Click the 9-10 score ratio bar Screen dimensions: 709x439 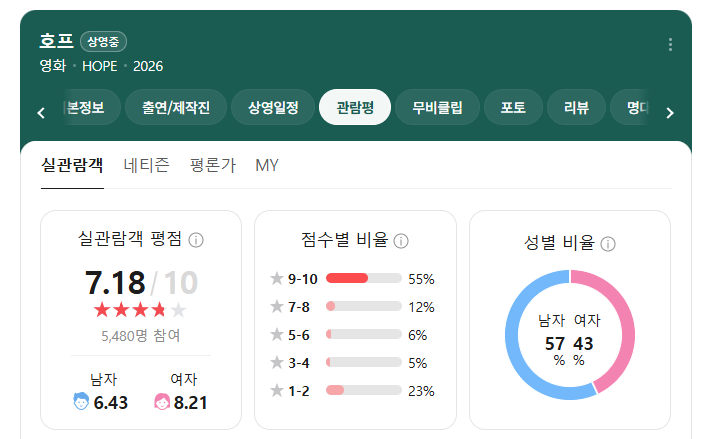pyautogui.click(x=364, y=278)
